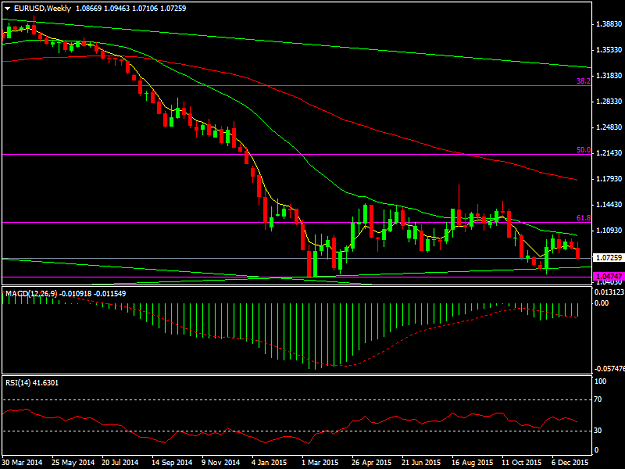
Task: Open the chart menu triangle beside EURUSD
Action: [8, 8]
